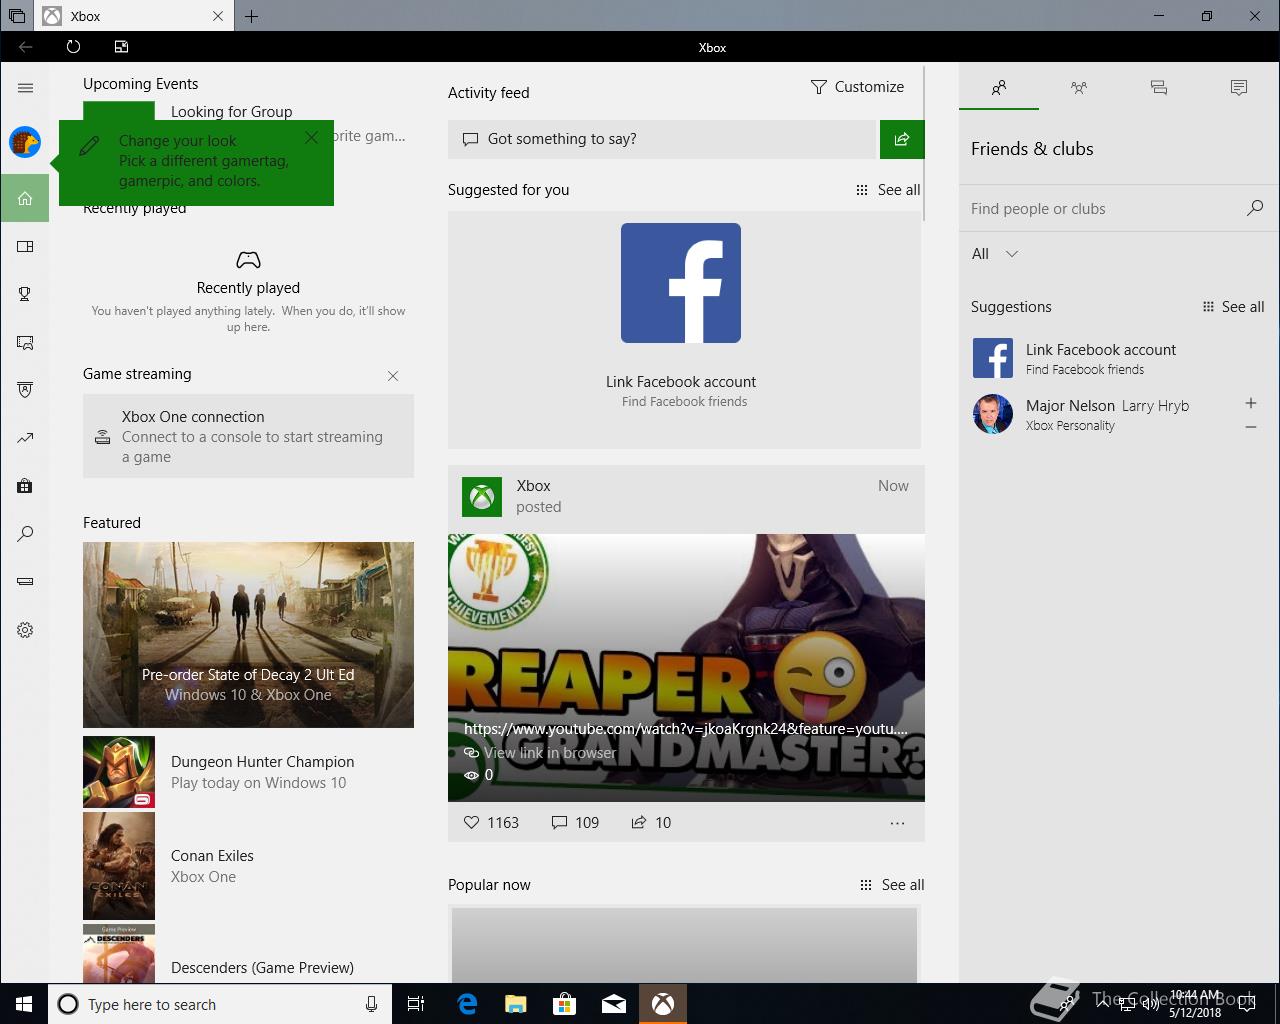Open Task View on taskbar
The image size is (1280, 1024).
[416, 1004]
